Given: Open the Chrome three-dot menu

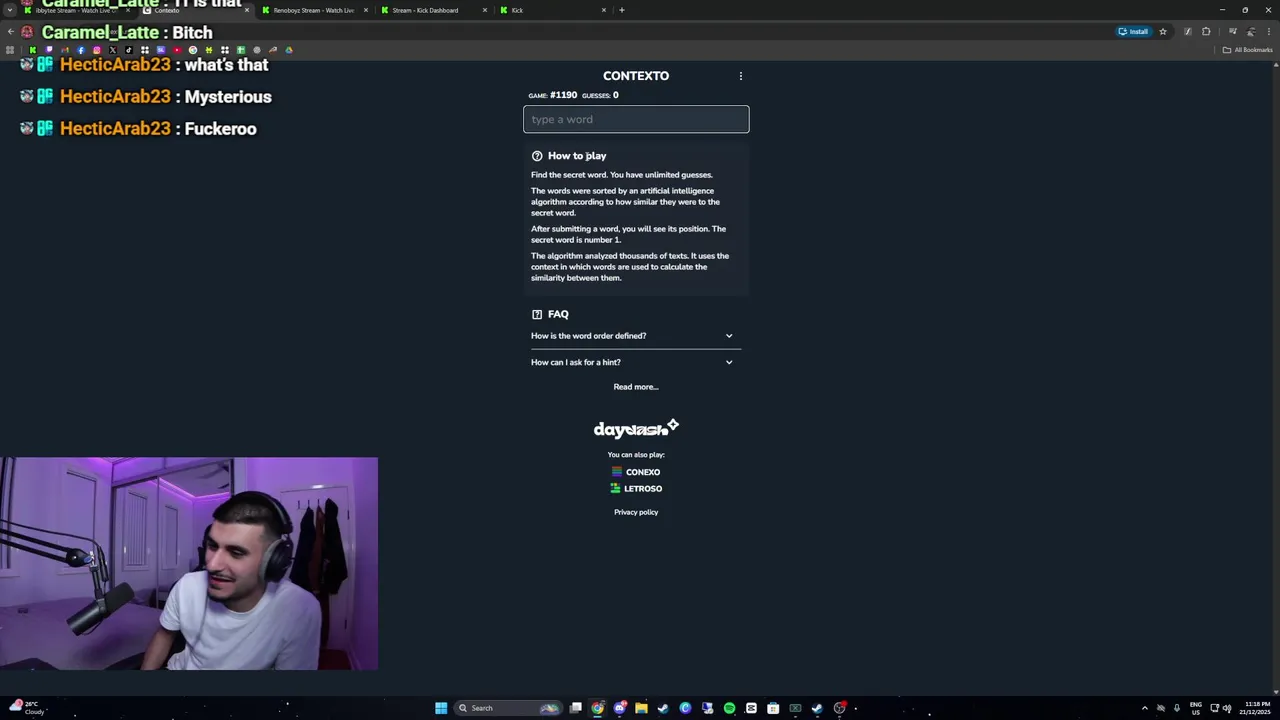Looking at the screenshot, I should coord(1269,32).
